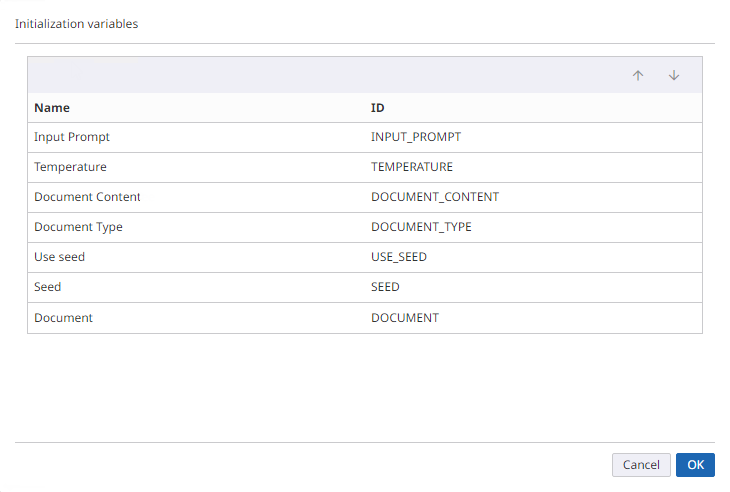Click the SEED ID cell
The height and width of the screenshot is (492, 730).
coord(385,287)
